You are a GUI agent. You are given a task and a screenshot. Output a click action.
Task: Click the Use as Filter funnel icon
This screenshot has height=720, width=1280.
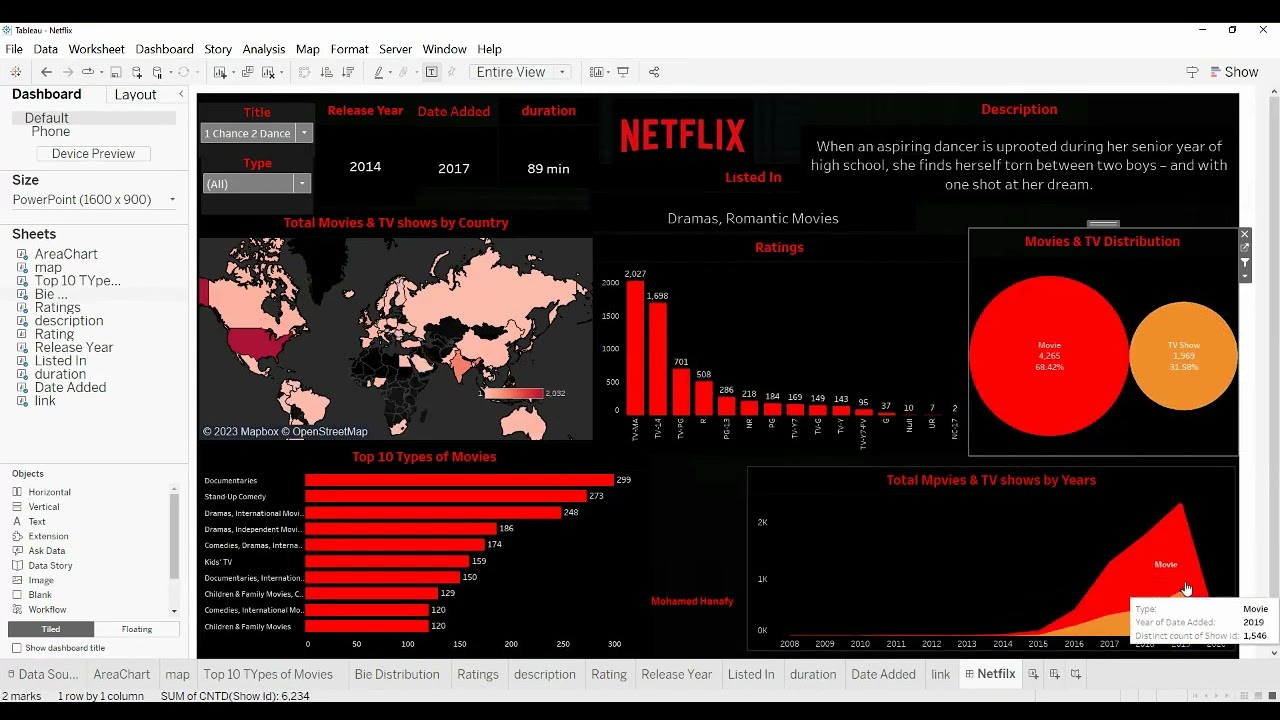pyautogui.click(x=1245, y=262)
